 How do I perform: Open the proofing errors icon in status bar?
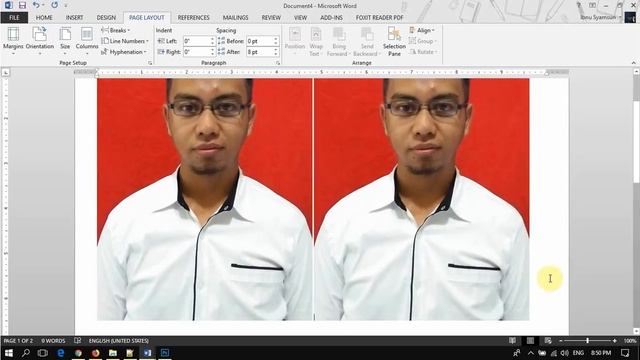point(78,340)
